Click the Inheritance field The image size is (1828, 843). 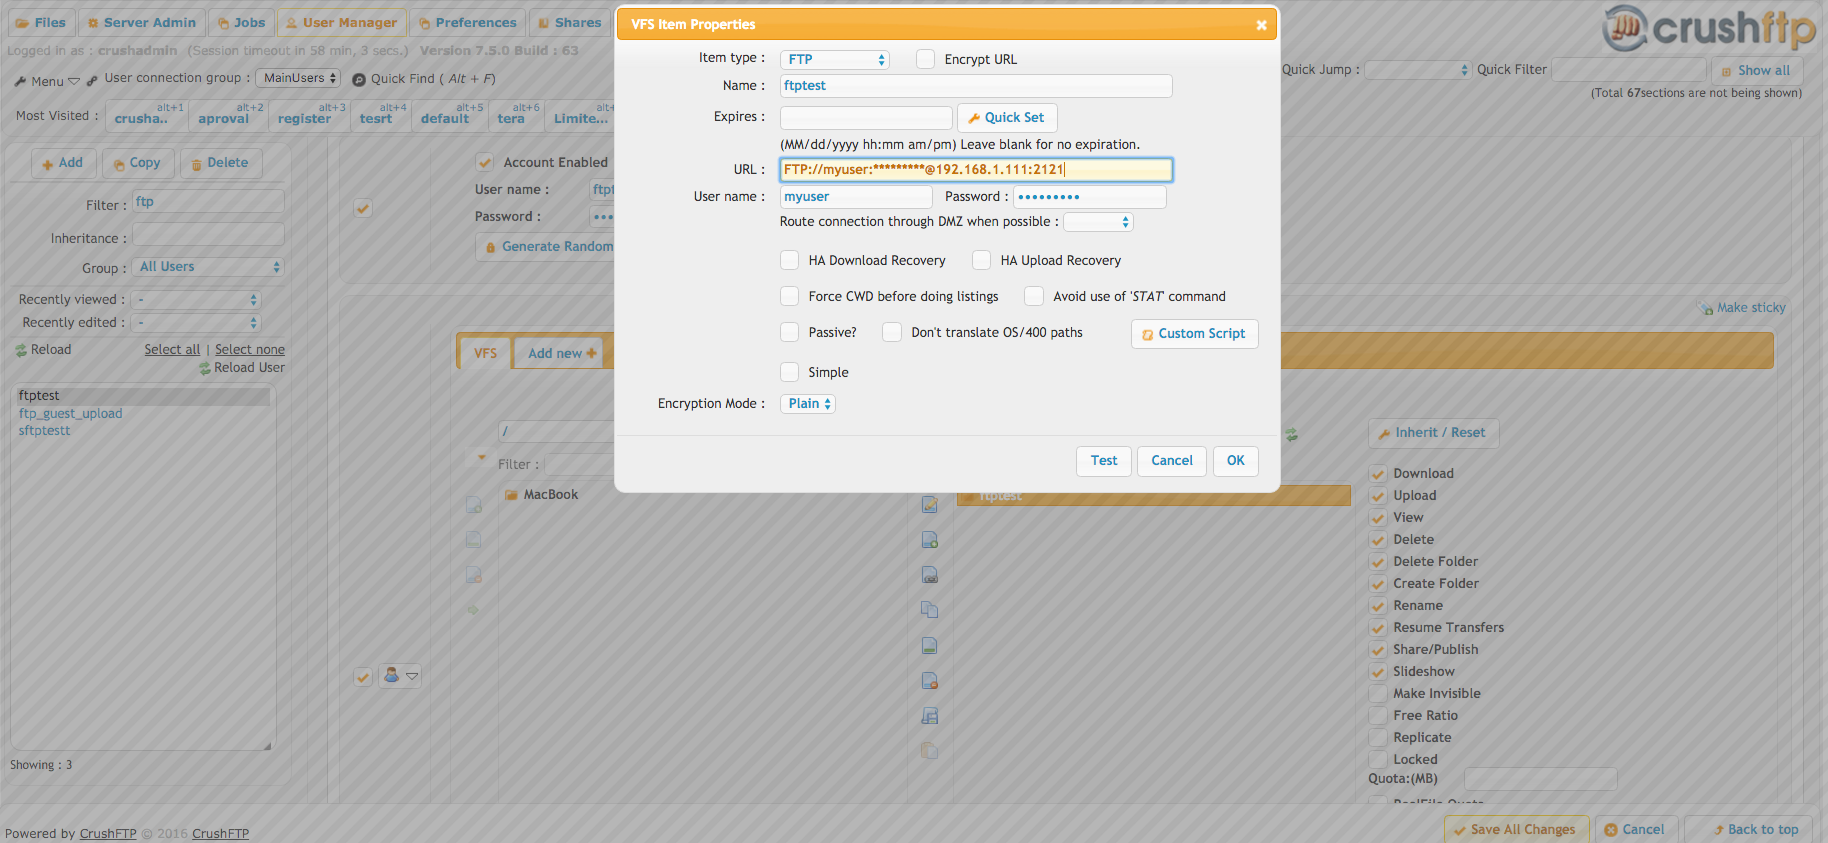tap(208, 235)
